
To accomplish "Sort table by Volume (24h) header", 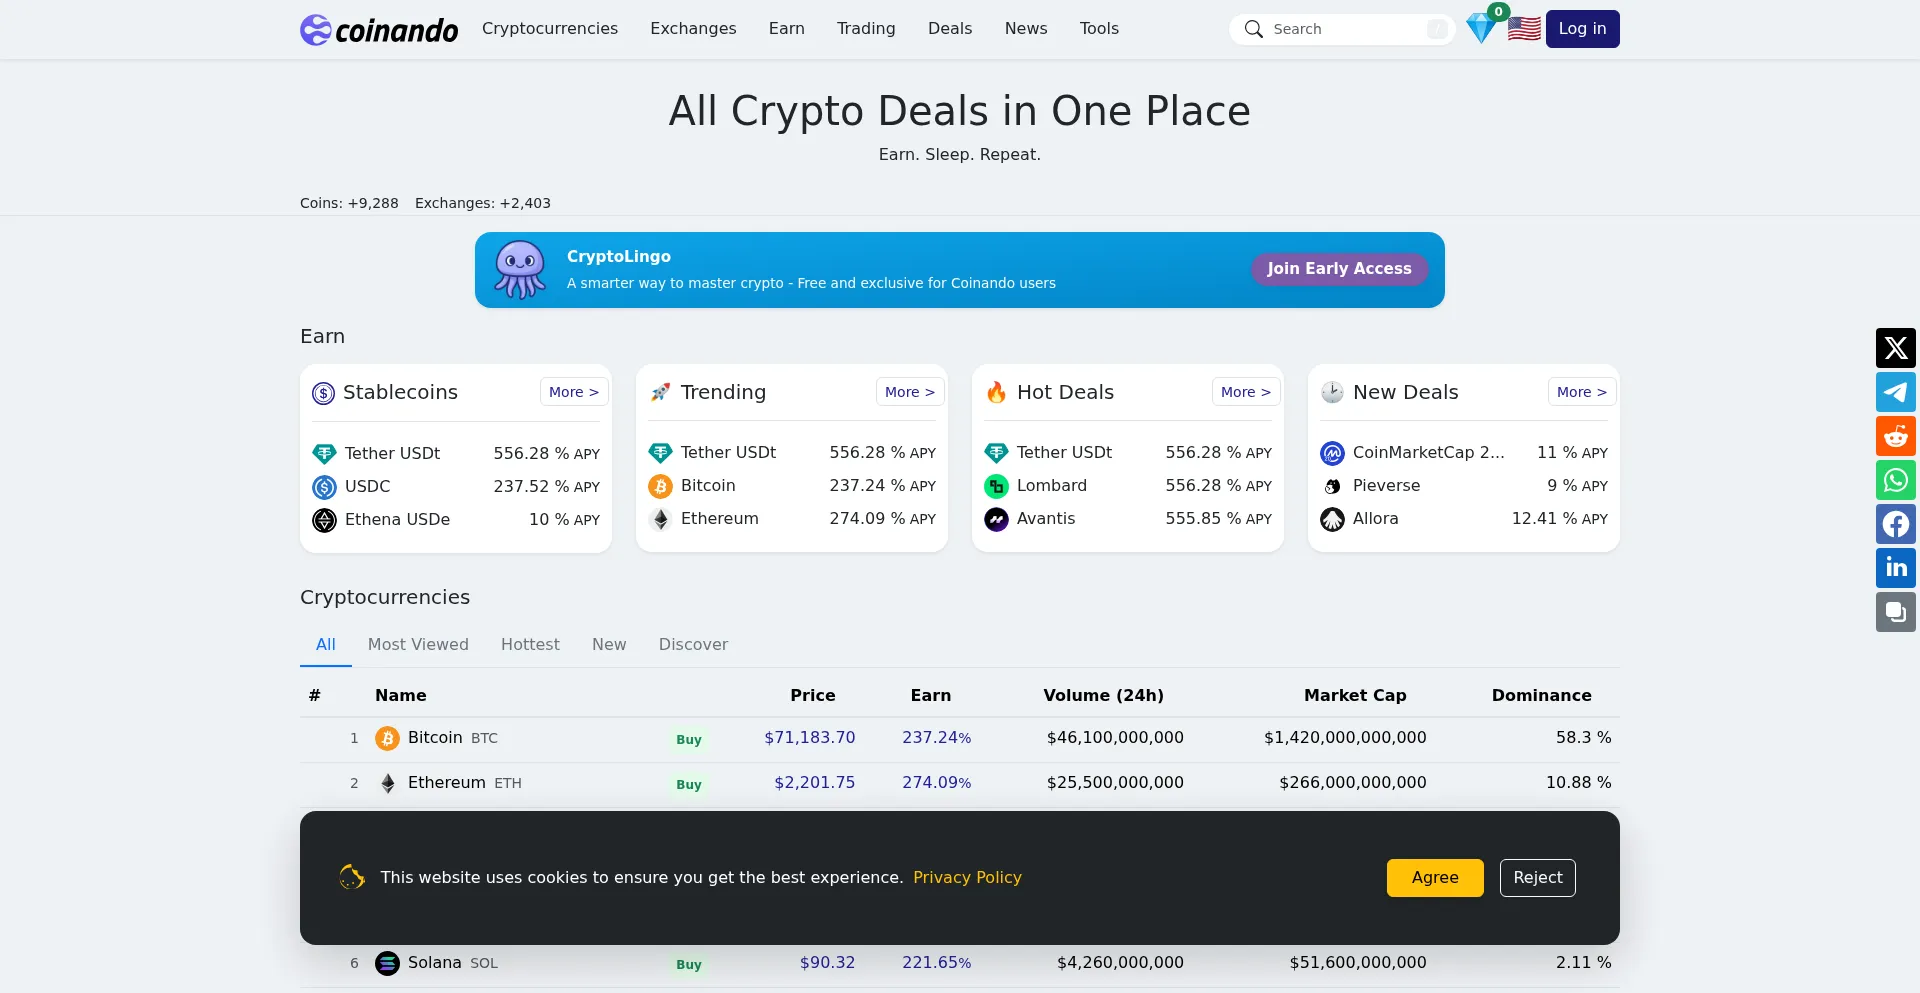I will click(1103, 696).
